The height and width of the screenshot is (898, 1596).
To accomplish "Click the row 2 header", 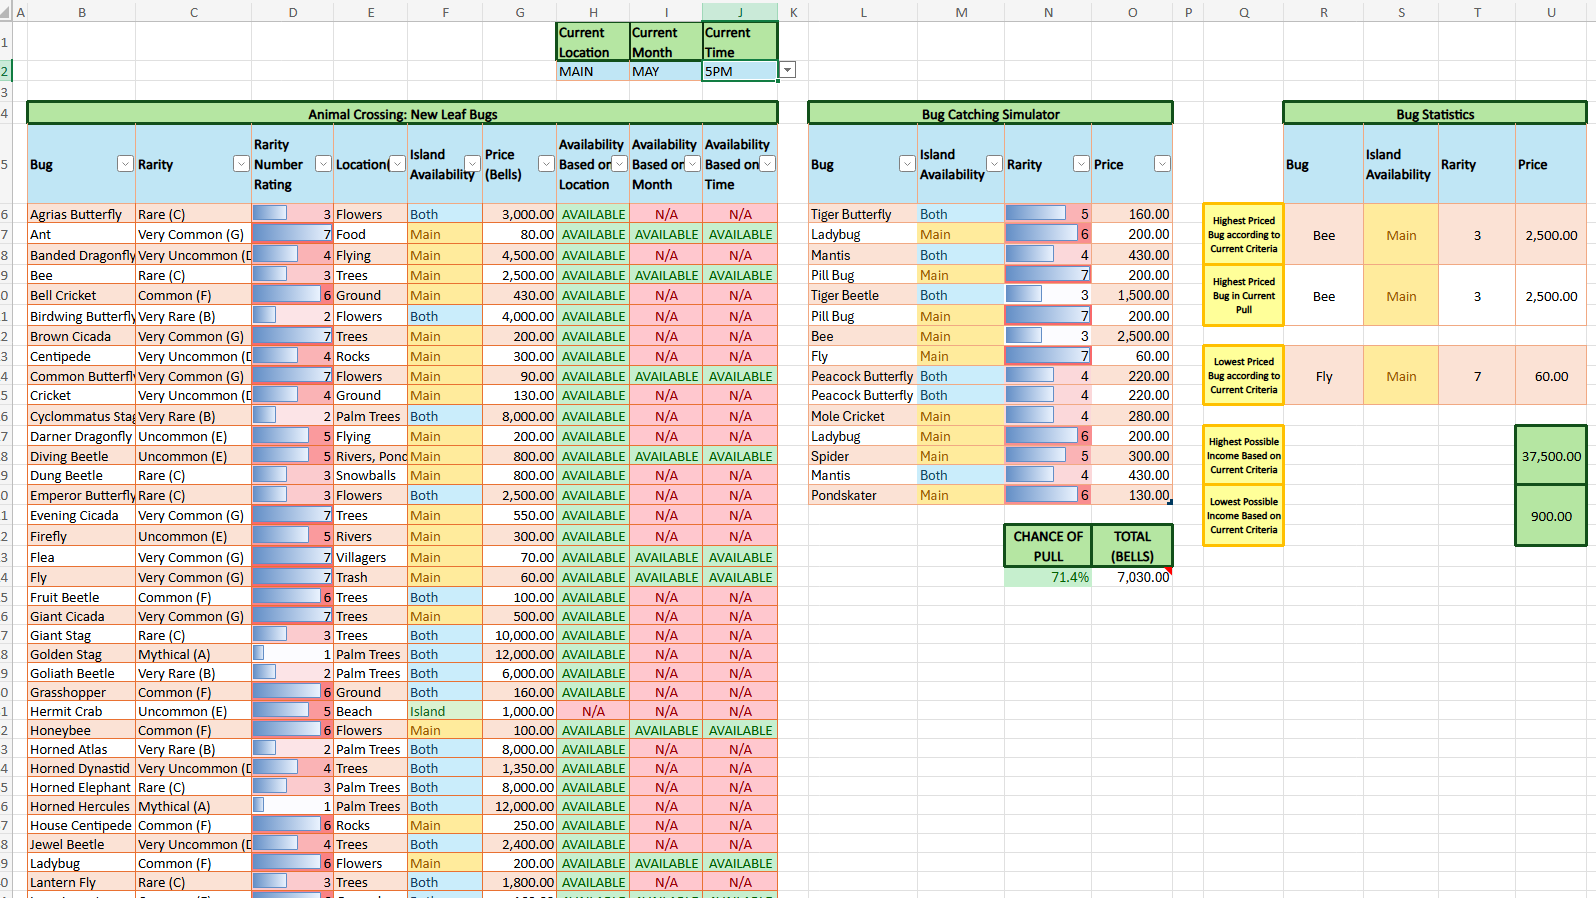I will click(5, 71).
